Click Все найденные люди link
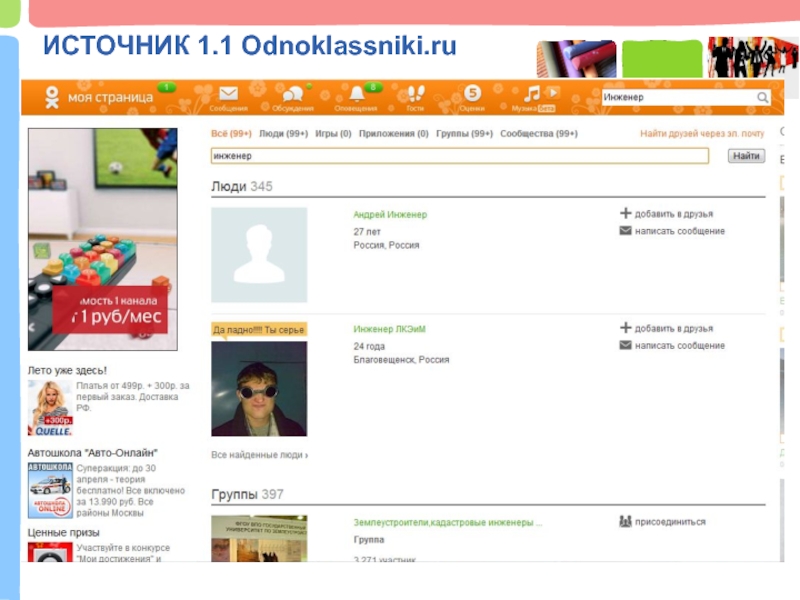This screenshot has width=800, height=600. [x=260, y=455]
